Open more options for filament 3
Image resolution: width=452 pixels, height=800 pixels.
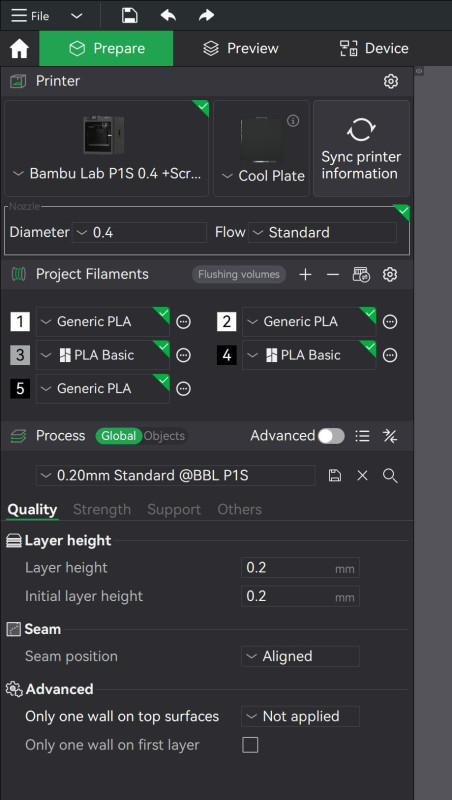[184, 355]
